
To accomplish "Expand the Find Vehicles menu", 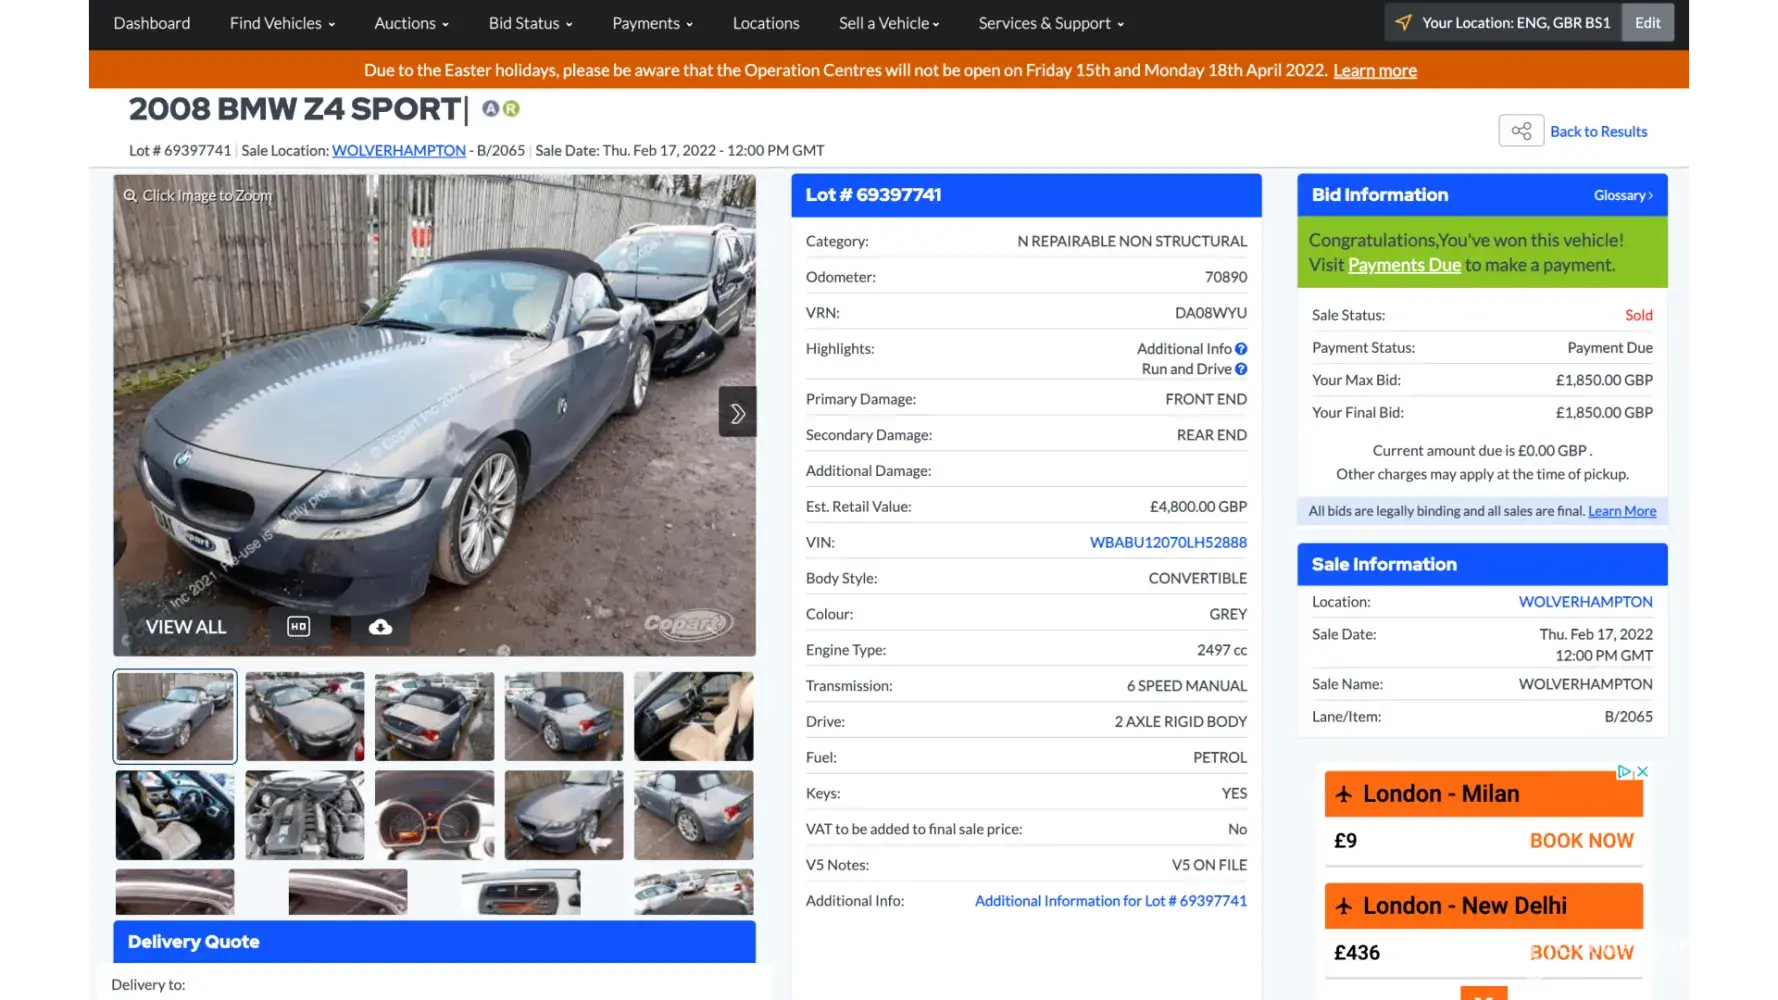I will [282, 23].
